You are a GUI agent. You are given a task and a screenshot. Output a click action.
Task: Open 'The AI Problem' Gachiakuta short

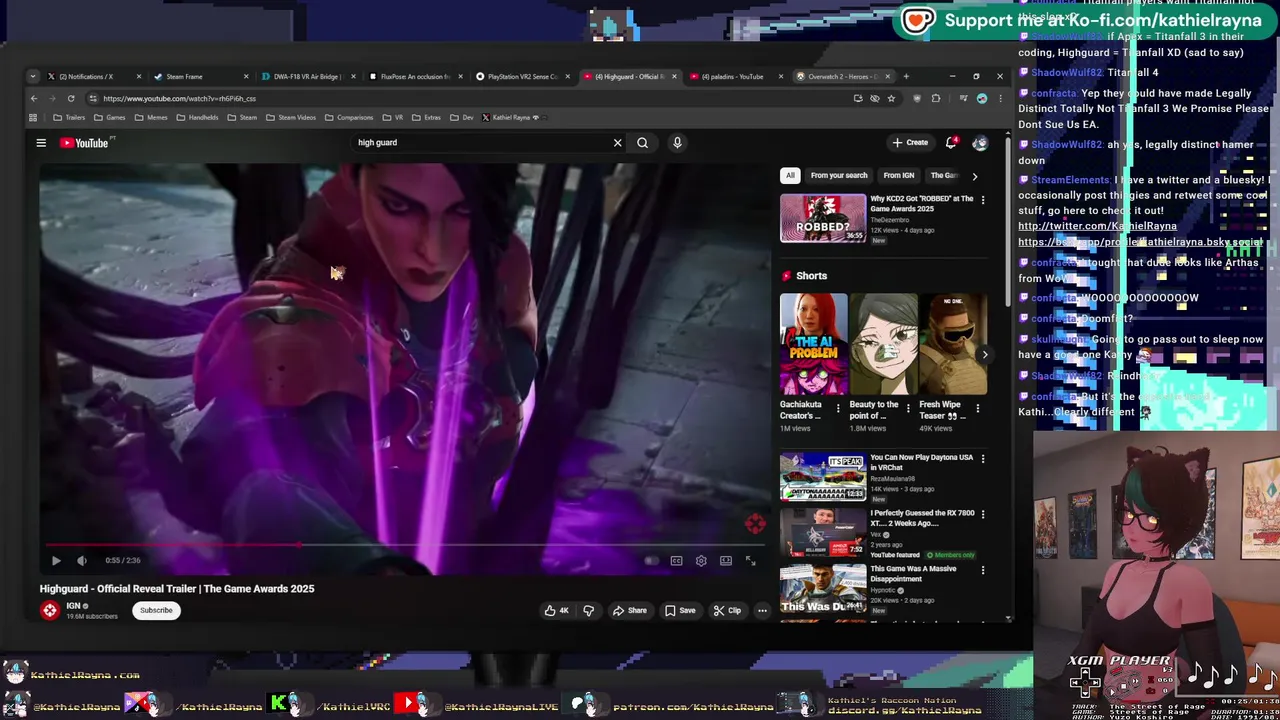813,345
